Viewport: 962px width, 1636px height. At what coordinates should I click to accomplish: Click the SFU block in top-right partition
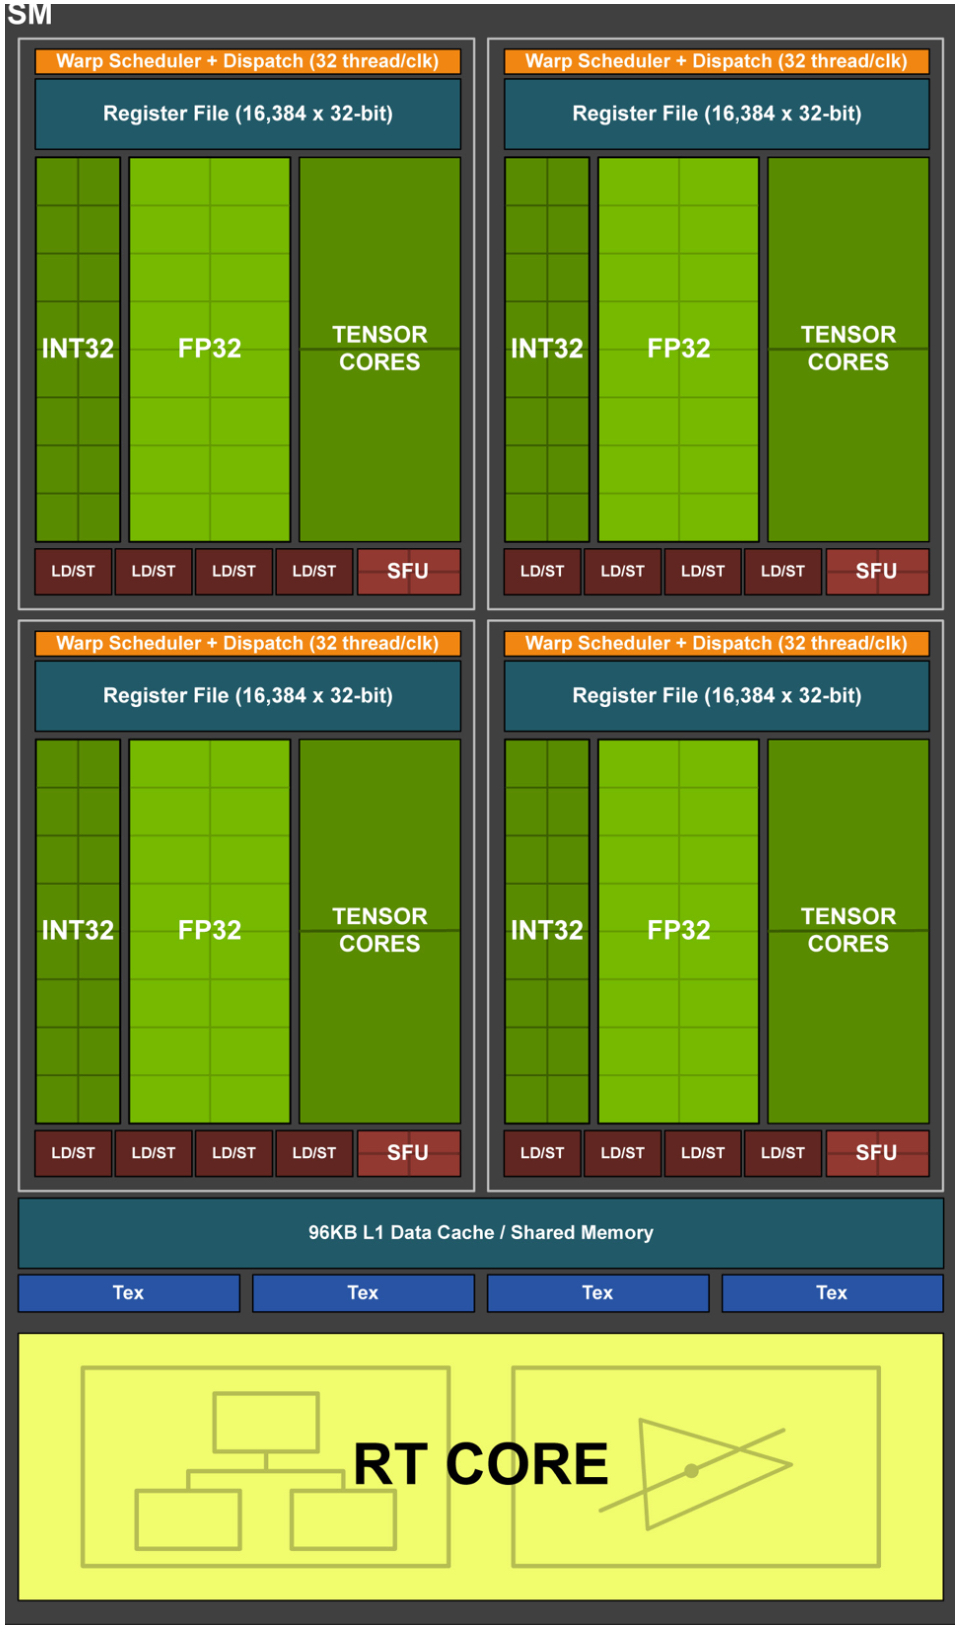click(878, 571)
